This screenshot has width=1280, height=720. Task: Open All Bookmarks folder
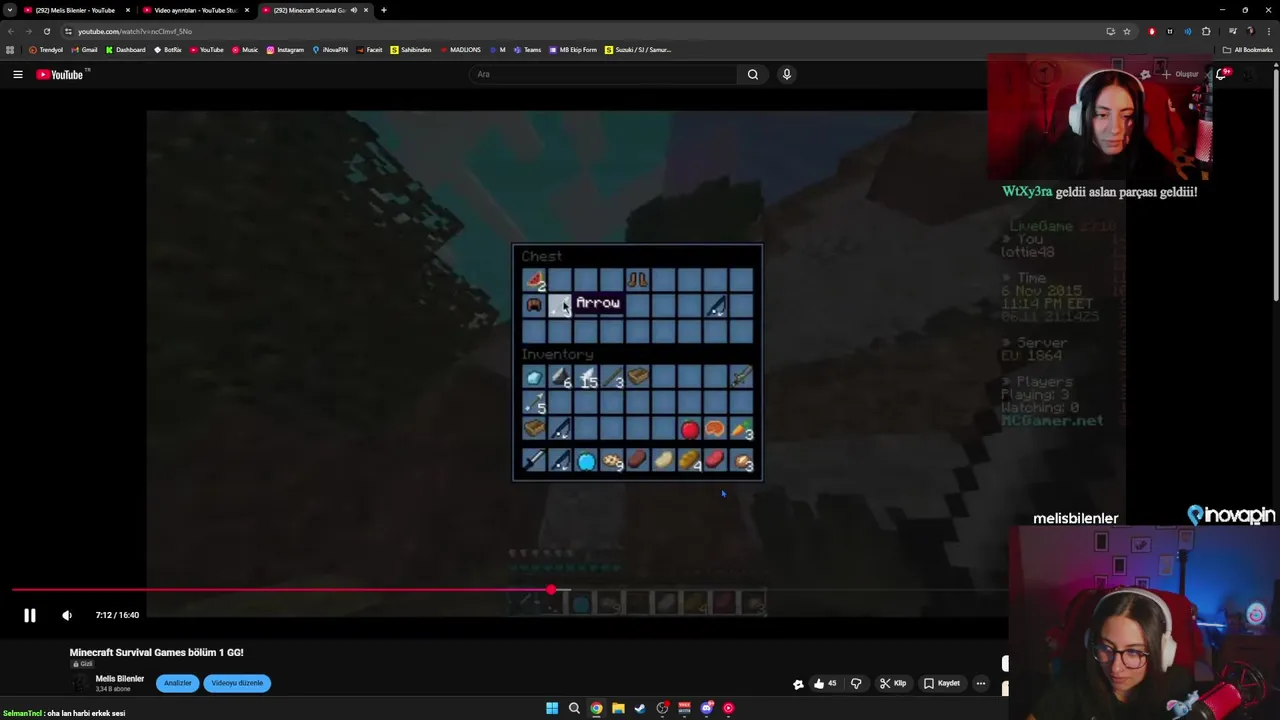tap(1247, 49)
